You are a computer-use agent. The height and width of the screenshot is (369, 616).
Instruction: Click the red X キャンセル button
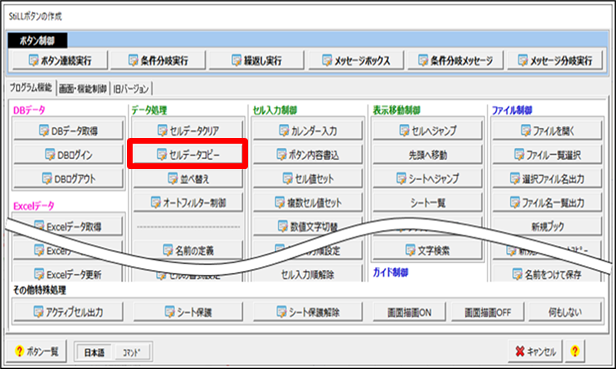pos(536,351)
